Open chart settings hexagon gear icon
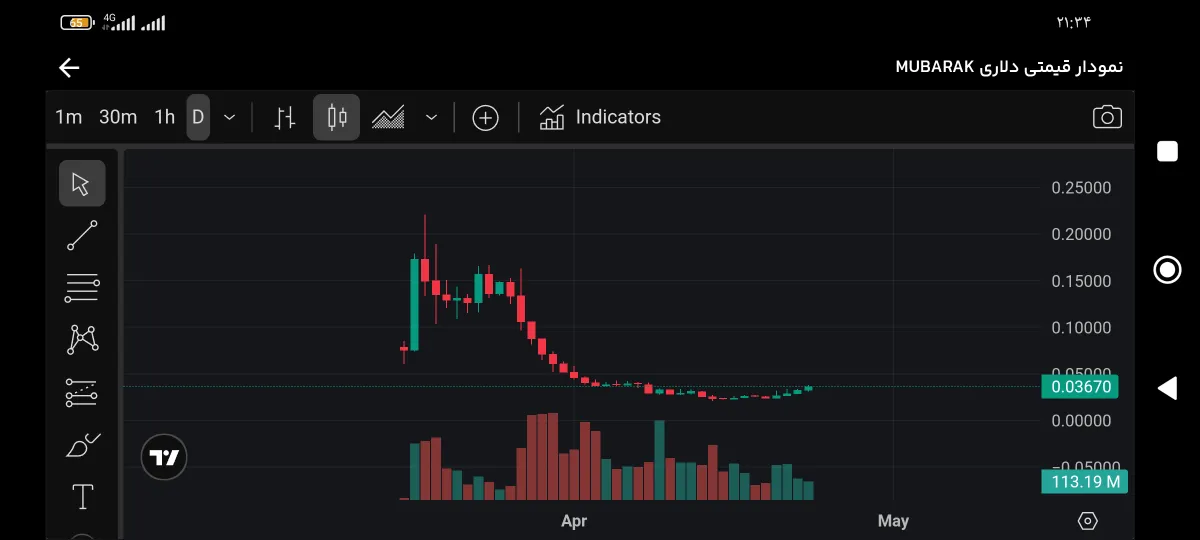The height and width of the screenshot is (540, 1200). [1088, 521]
